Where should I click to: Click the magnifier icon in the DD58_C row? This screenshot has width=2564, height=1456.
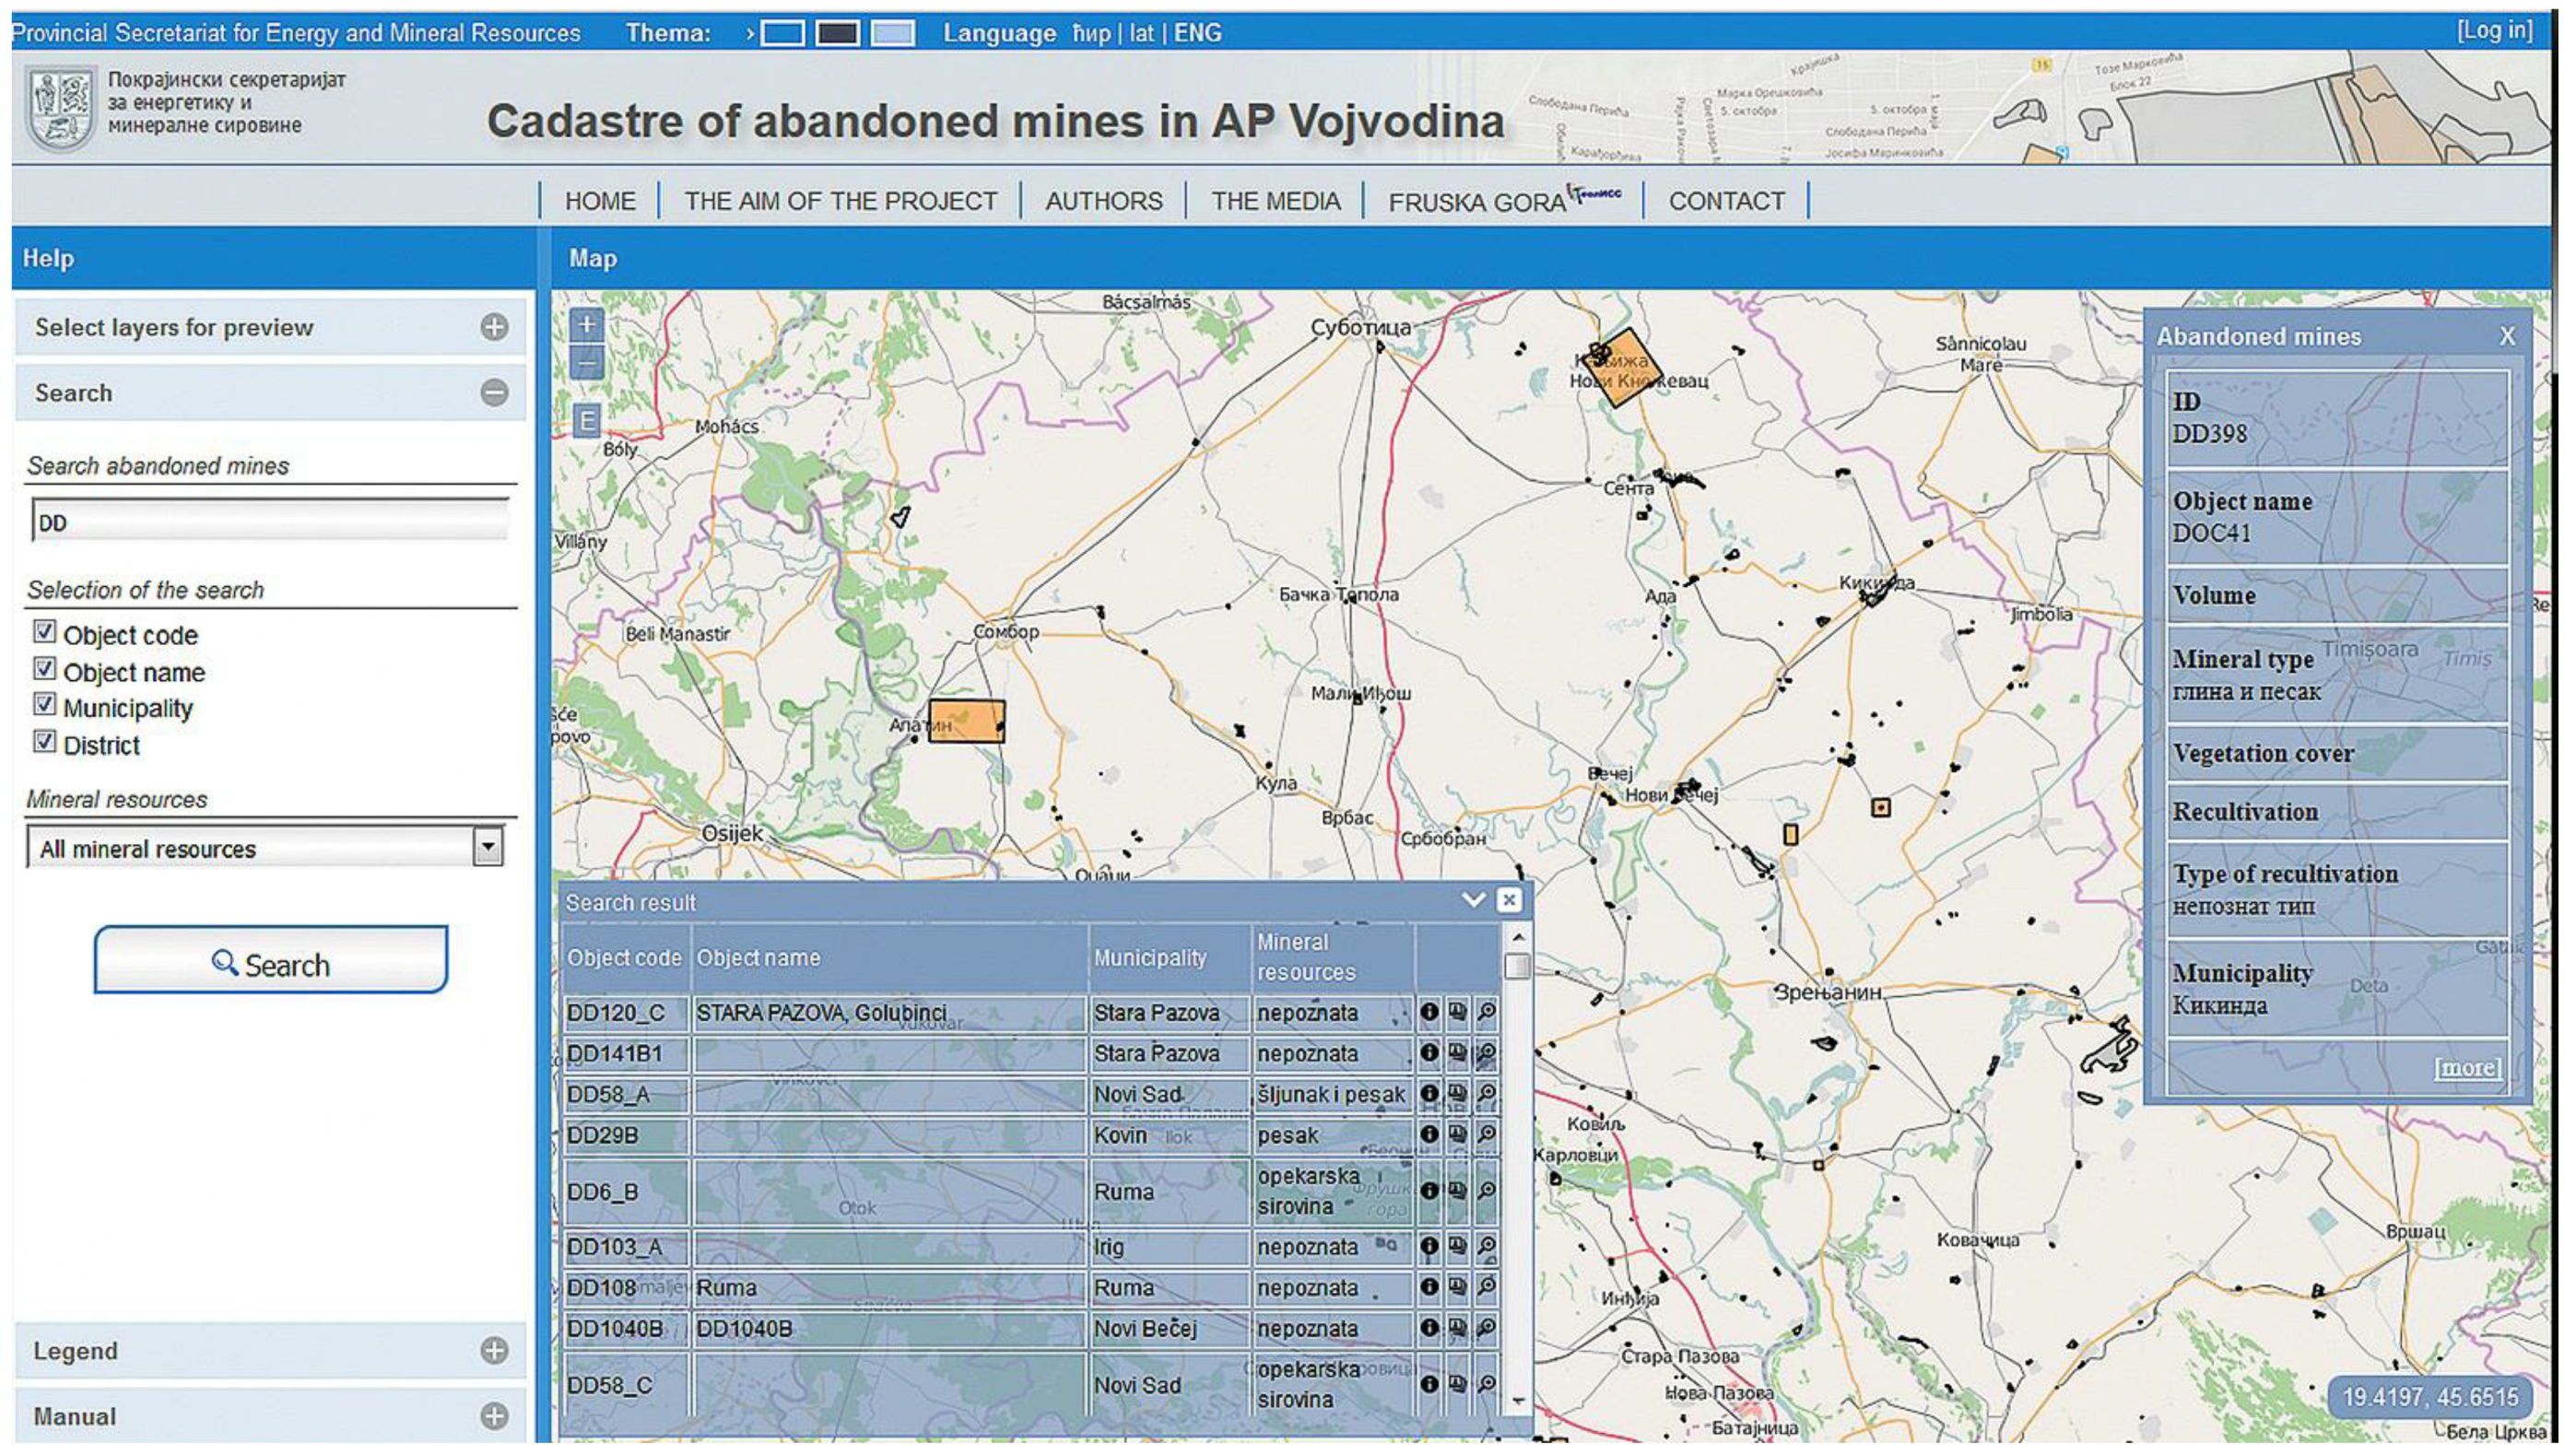pyautogui.click(x=1487, y=1384)
